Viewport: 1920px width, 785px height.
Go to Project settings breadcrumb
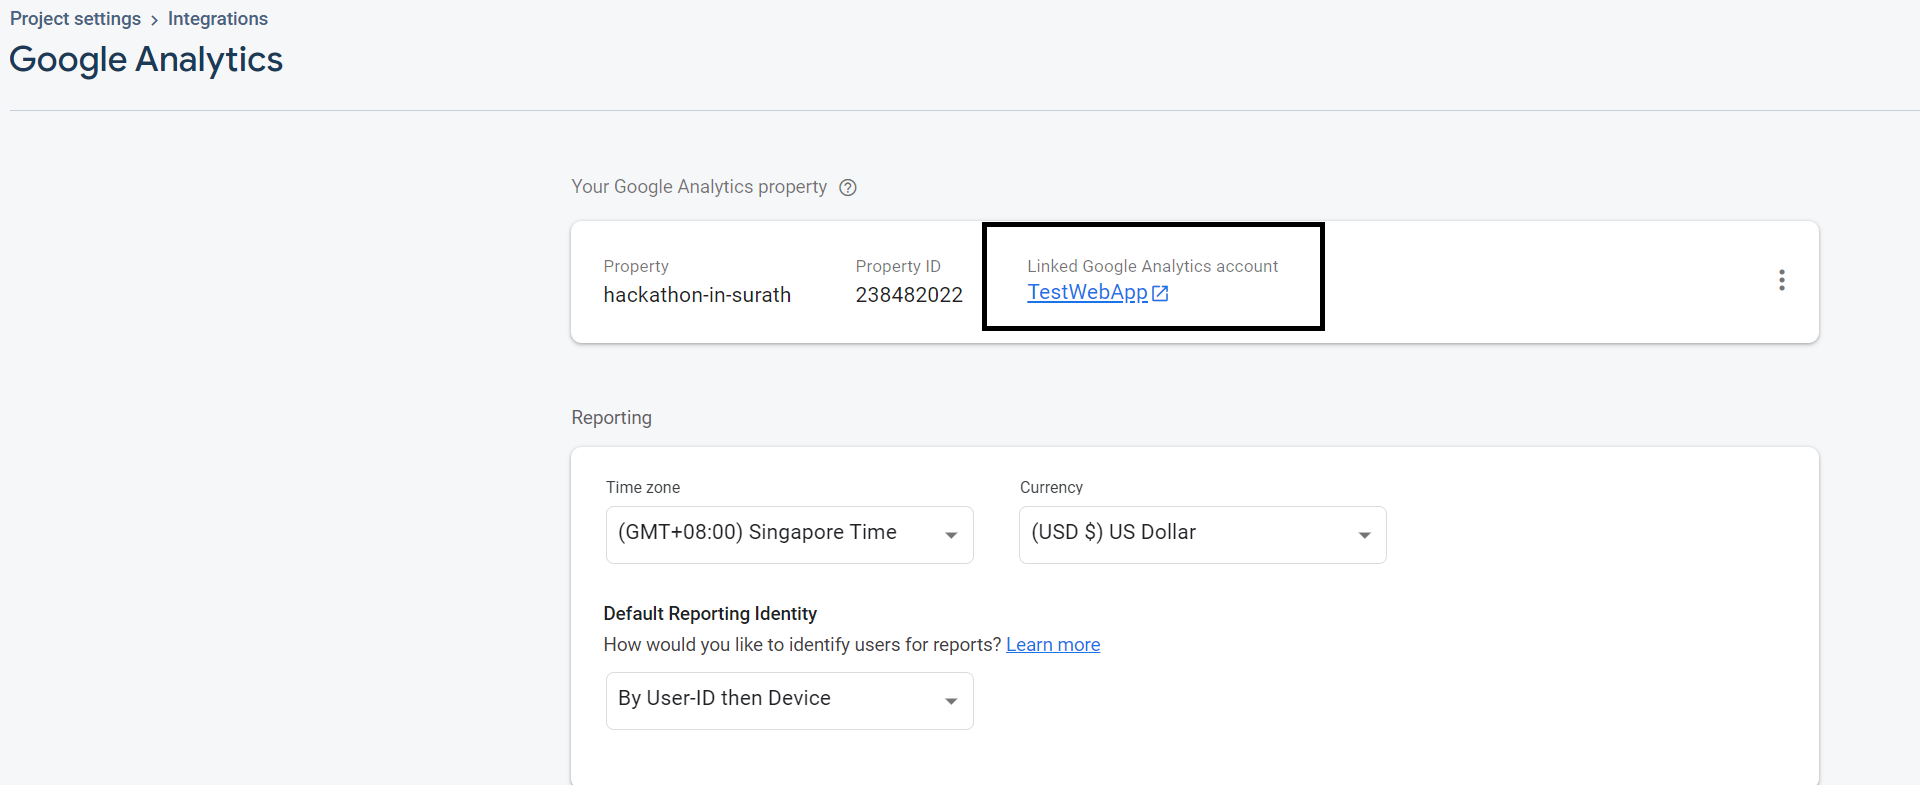75,19
